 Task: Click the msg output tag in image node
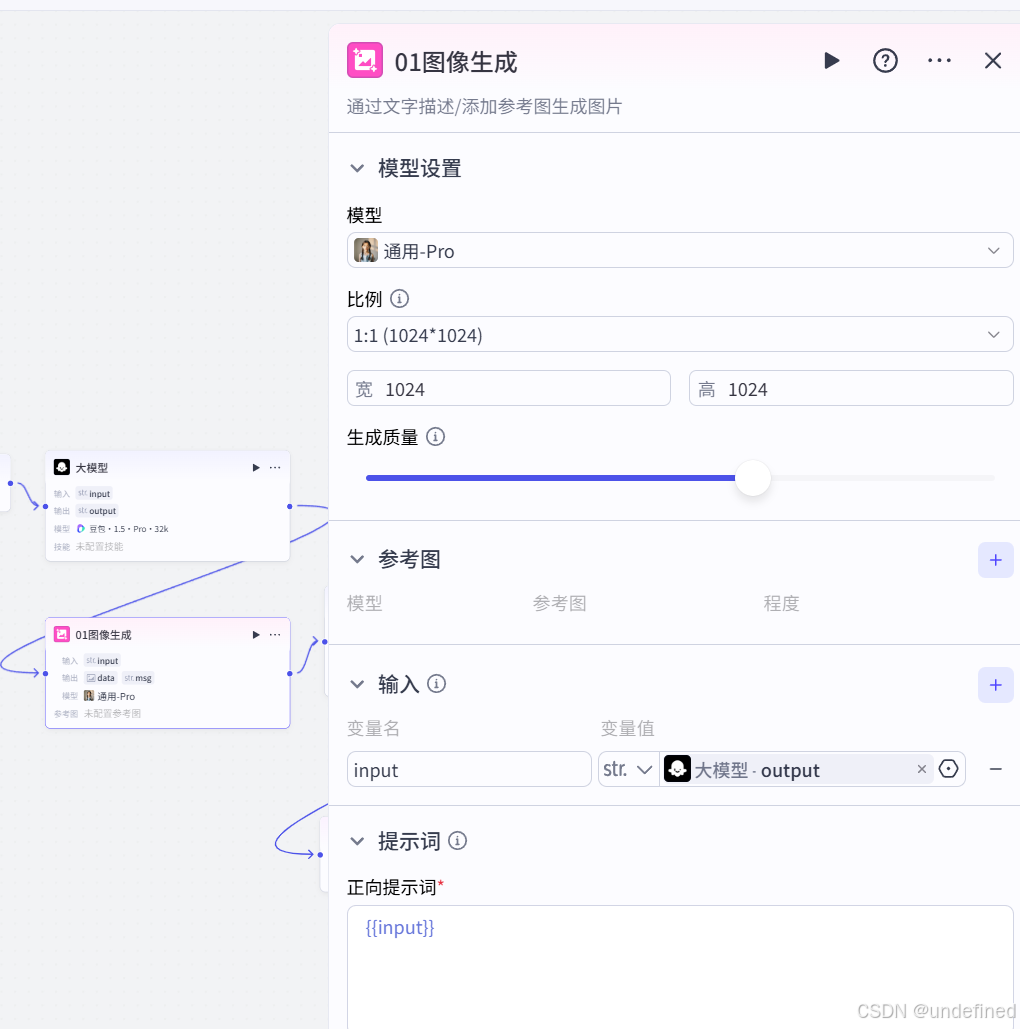(138, 679)
